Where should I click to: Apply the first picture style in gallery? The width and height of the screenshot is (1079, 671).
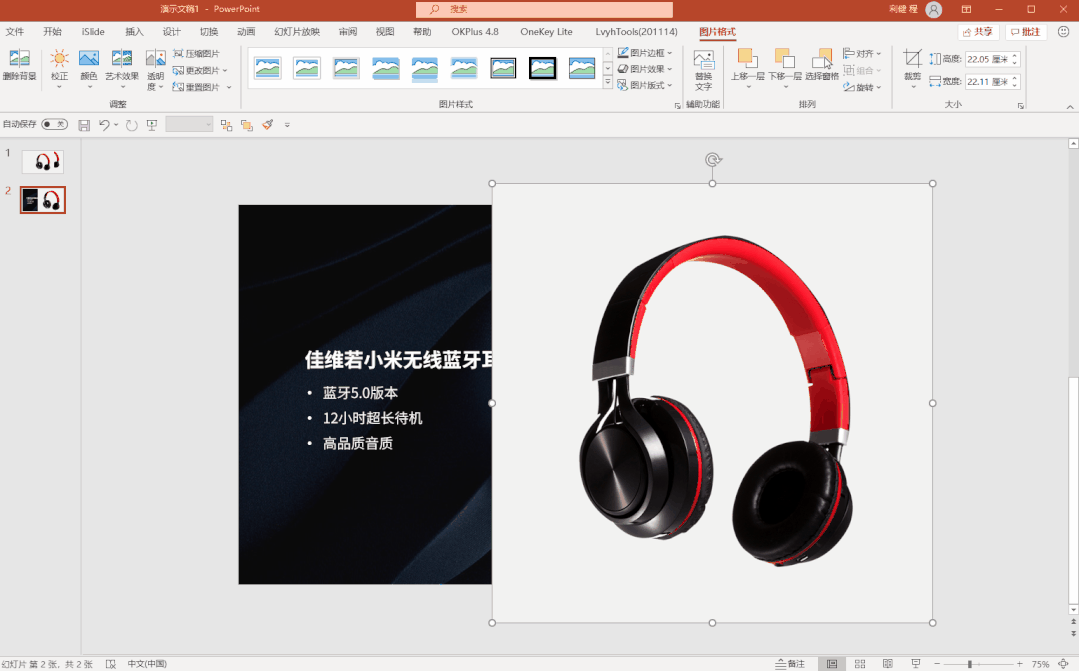pyautogui.click(x=268, y=68)
